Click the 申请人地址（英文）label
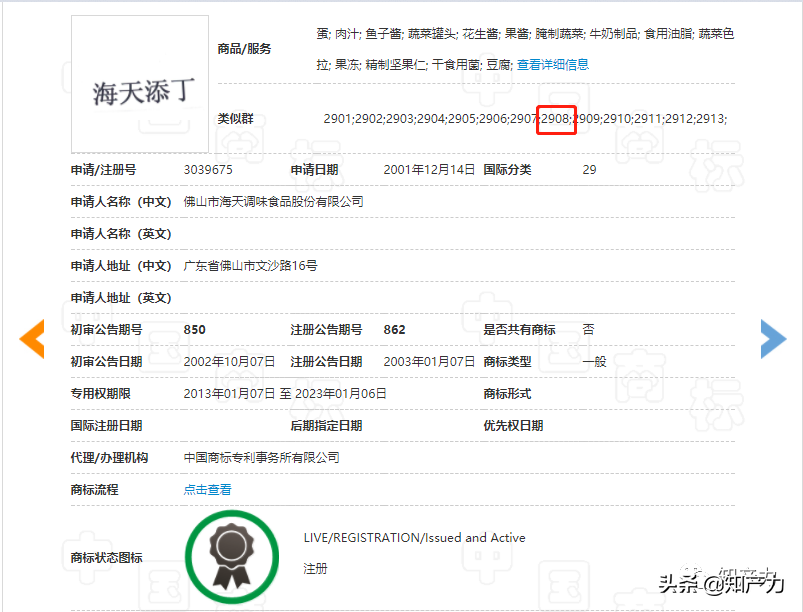803x612 pixels. (x=121, y=298)
